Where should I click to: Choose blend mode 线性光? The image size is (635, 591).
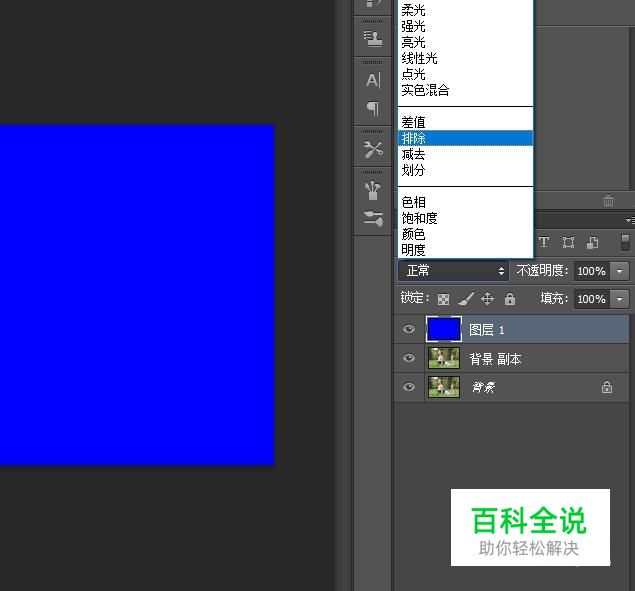pos(465,58)
